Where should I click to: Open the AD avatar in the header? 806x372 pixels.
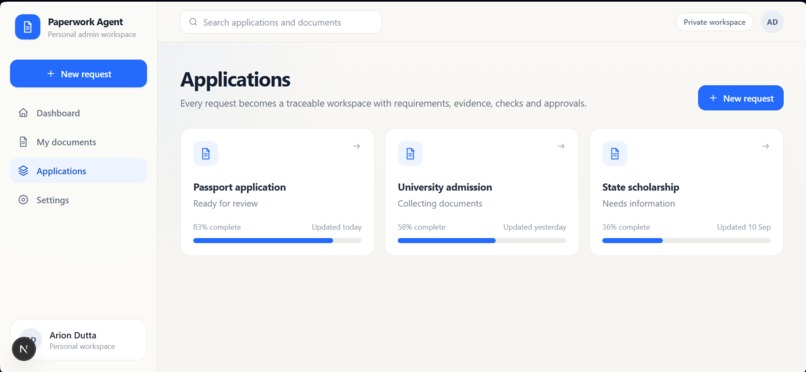pyautogui.click(x=772, y=22)
